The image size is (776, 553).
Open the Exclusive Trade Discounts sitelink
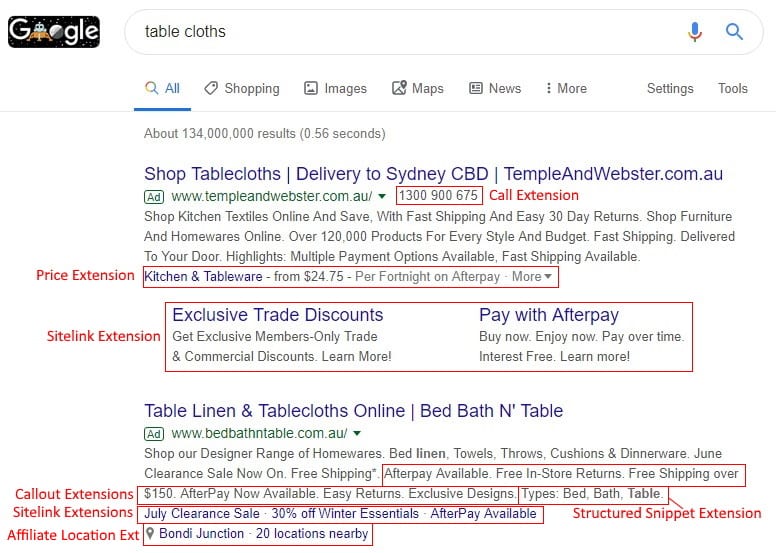point(278,315)
